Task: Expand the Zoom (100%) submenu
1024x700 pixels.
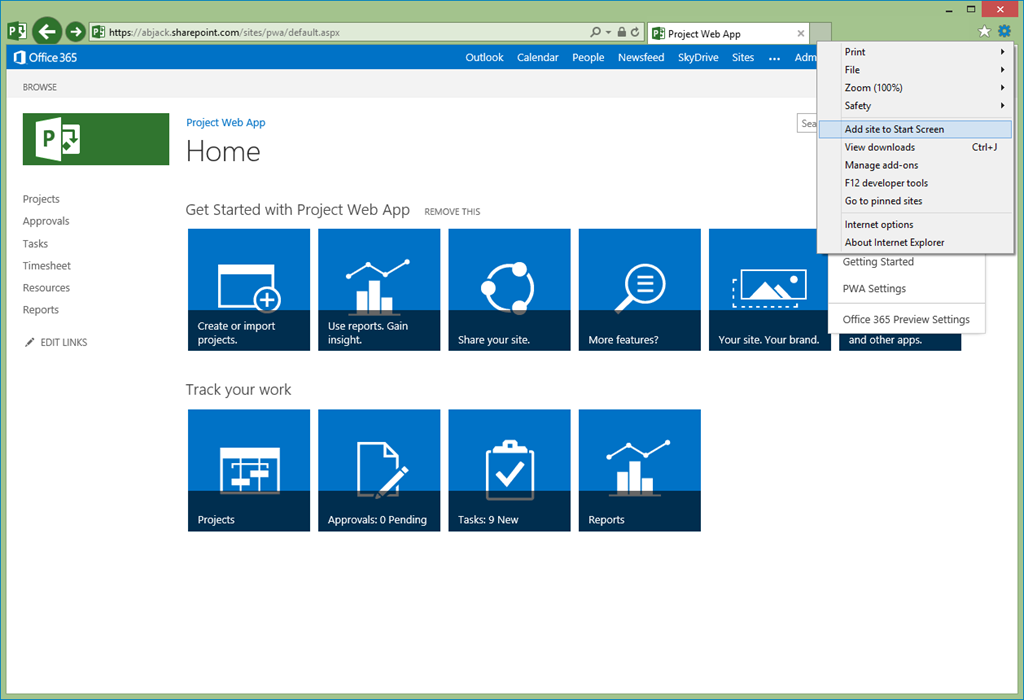Action: pos(916,88)
